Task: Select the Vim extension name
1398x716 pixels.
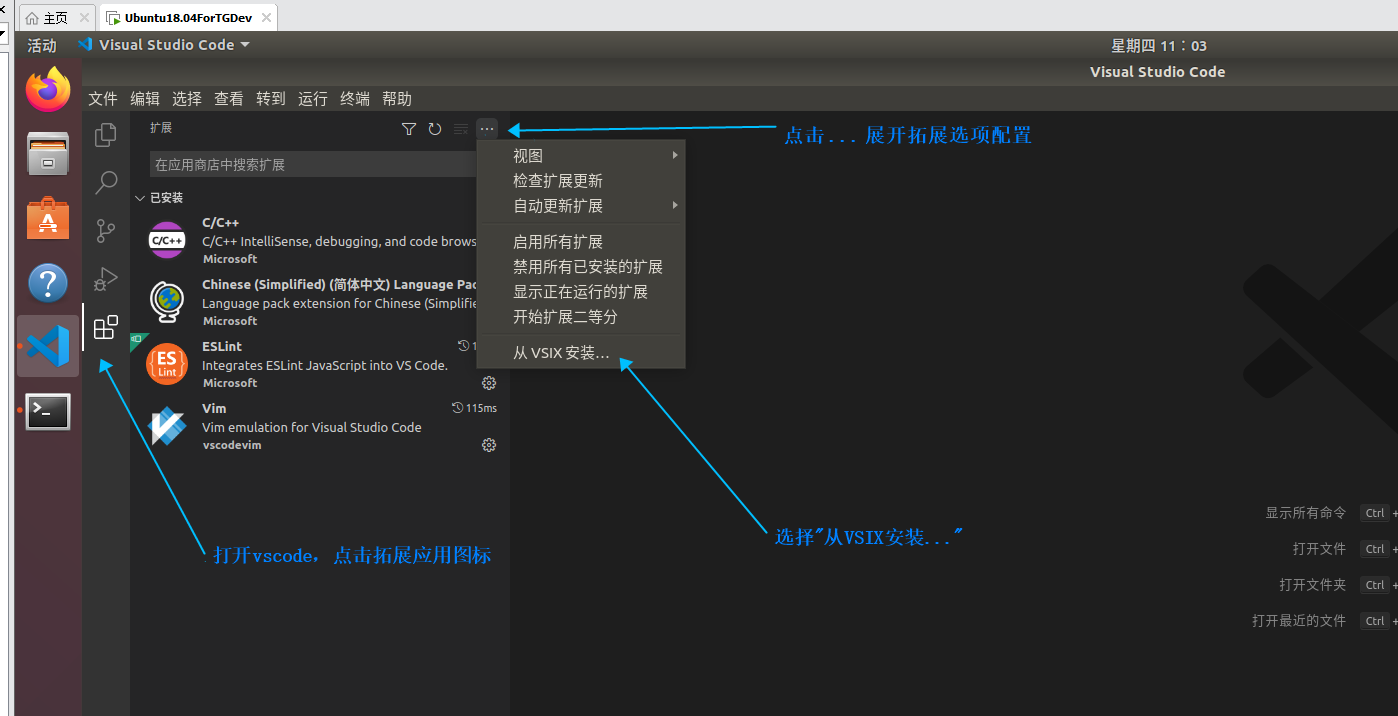Action: tap(214, 409)
